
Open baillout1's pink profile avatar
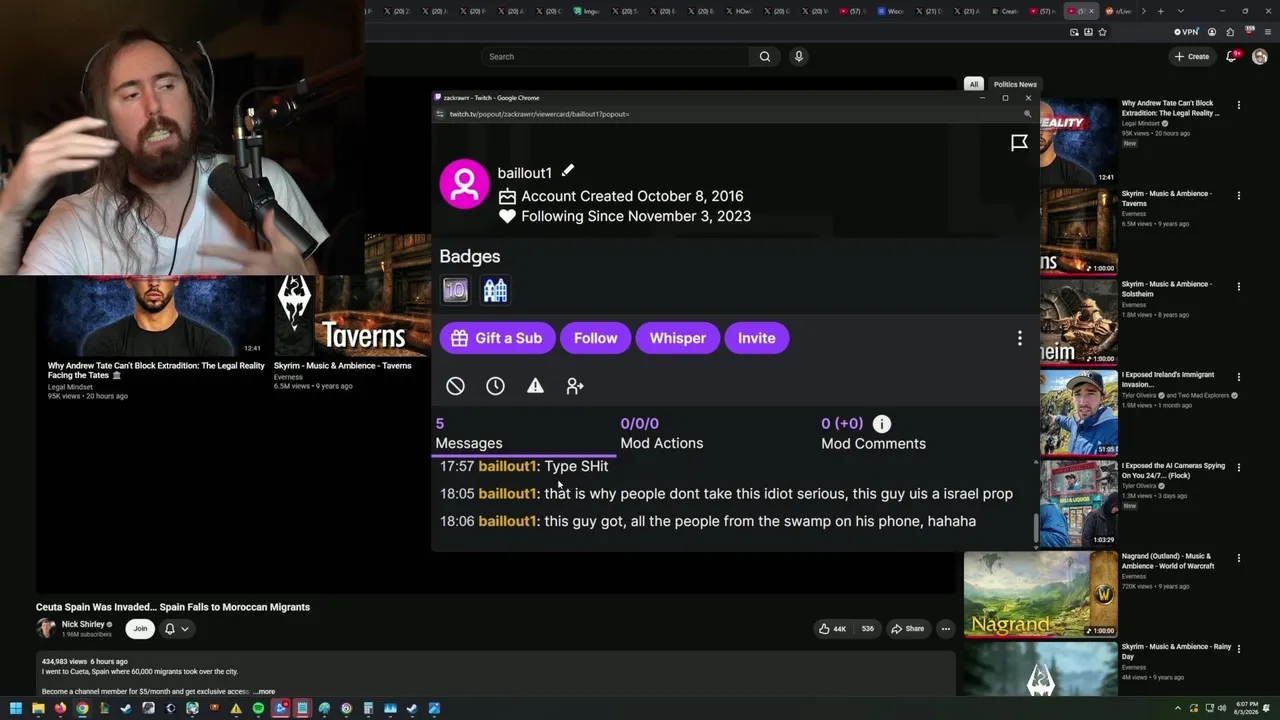[464, 184]
